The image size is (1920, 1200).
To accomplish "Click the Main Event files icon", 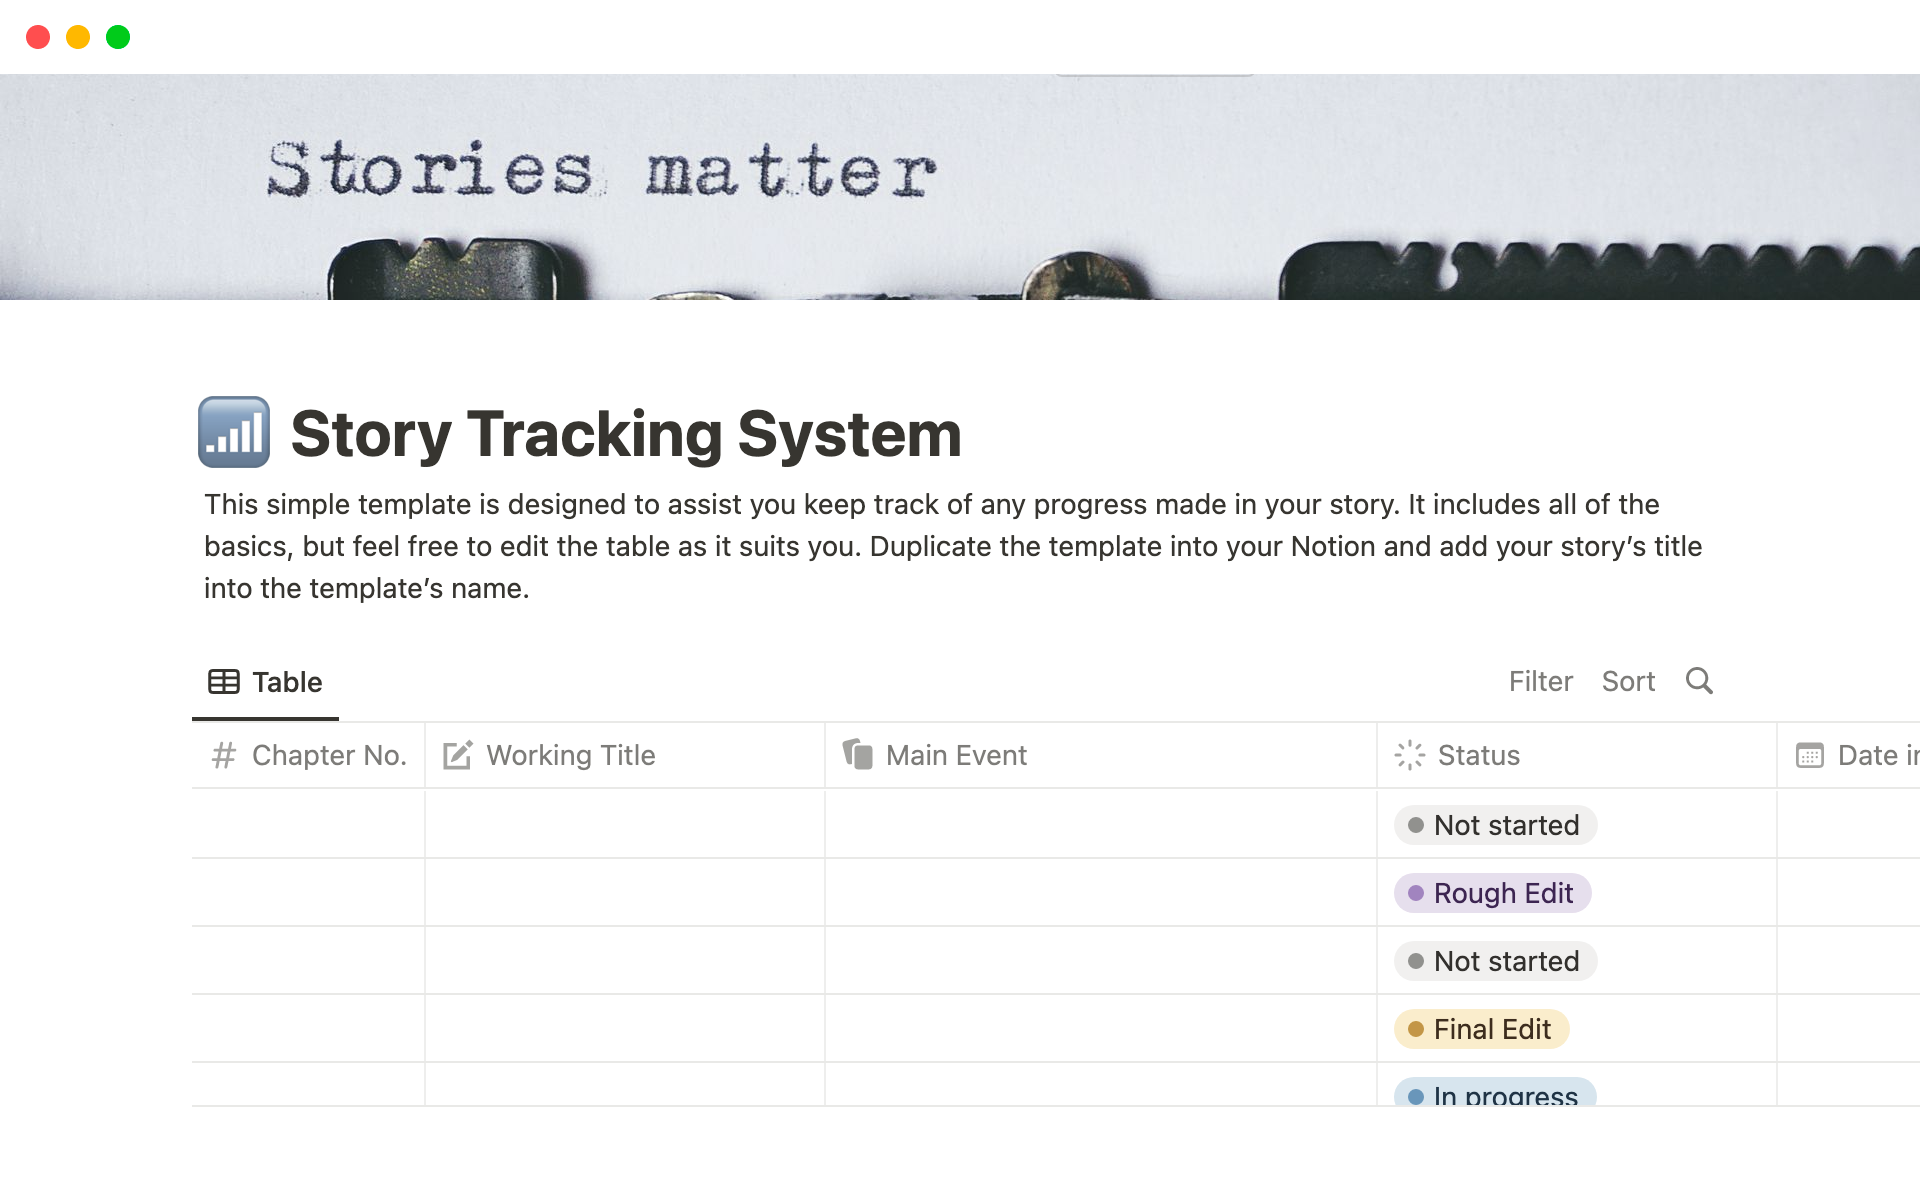I will 857,754.
